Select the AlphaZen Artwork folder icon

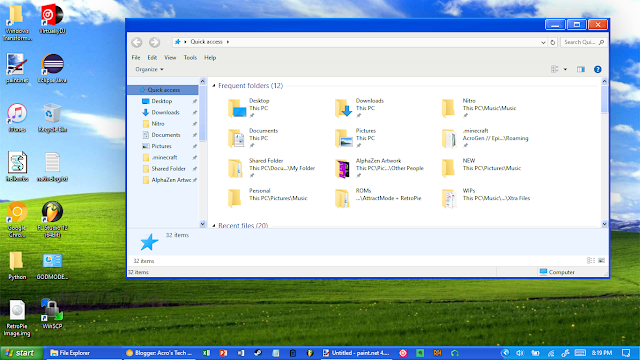342,169
